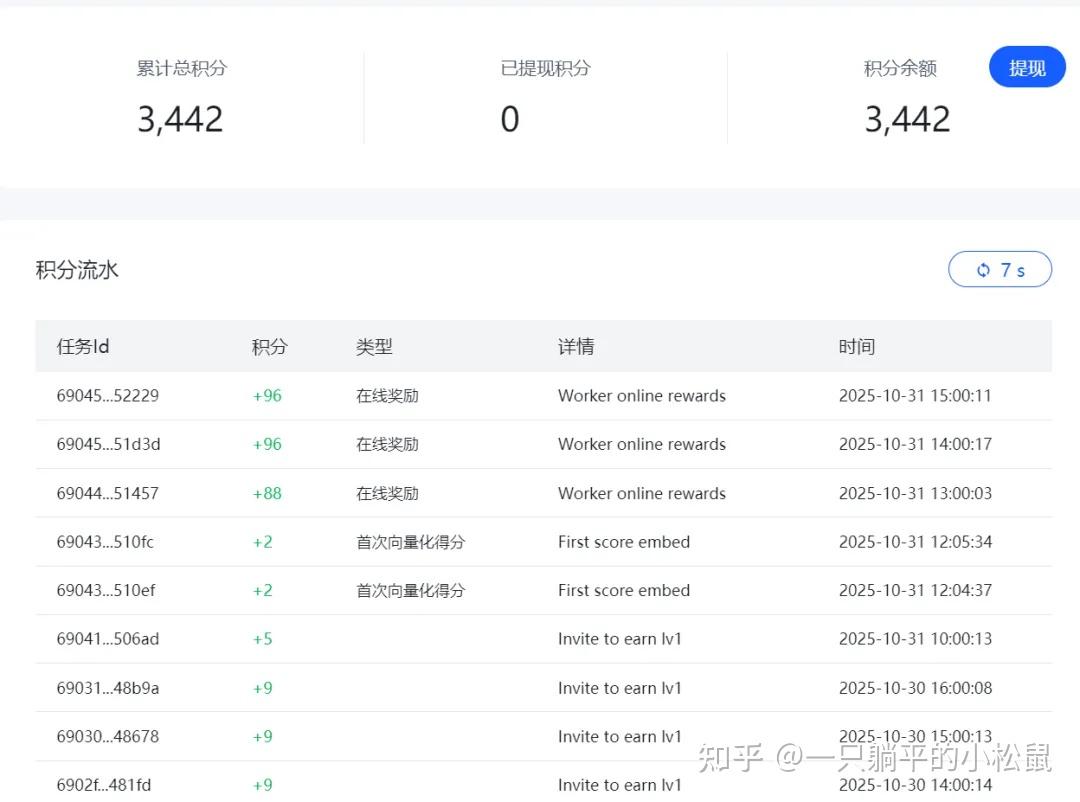This screenshot has width=1080, height=802.
Task: Click the 任务Id column header
Action: pyautogui.click(x=83, y=347)
